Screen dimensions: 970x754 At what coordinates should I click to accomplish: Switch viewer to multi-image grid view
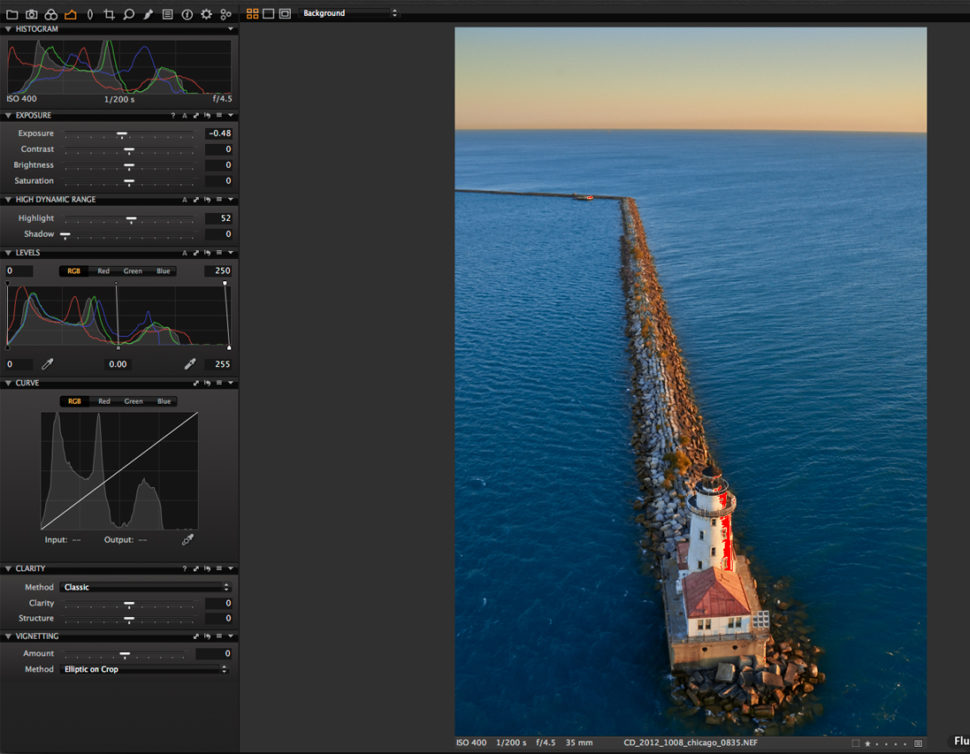point(252,14)
